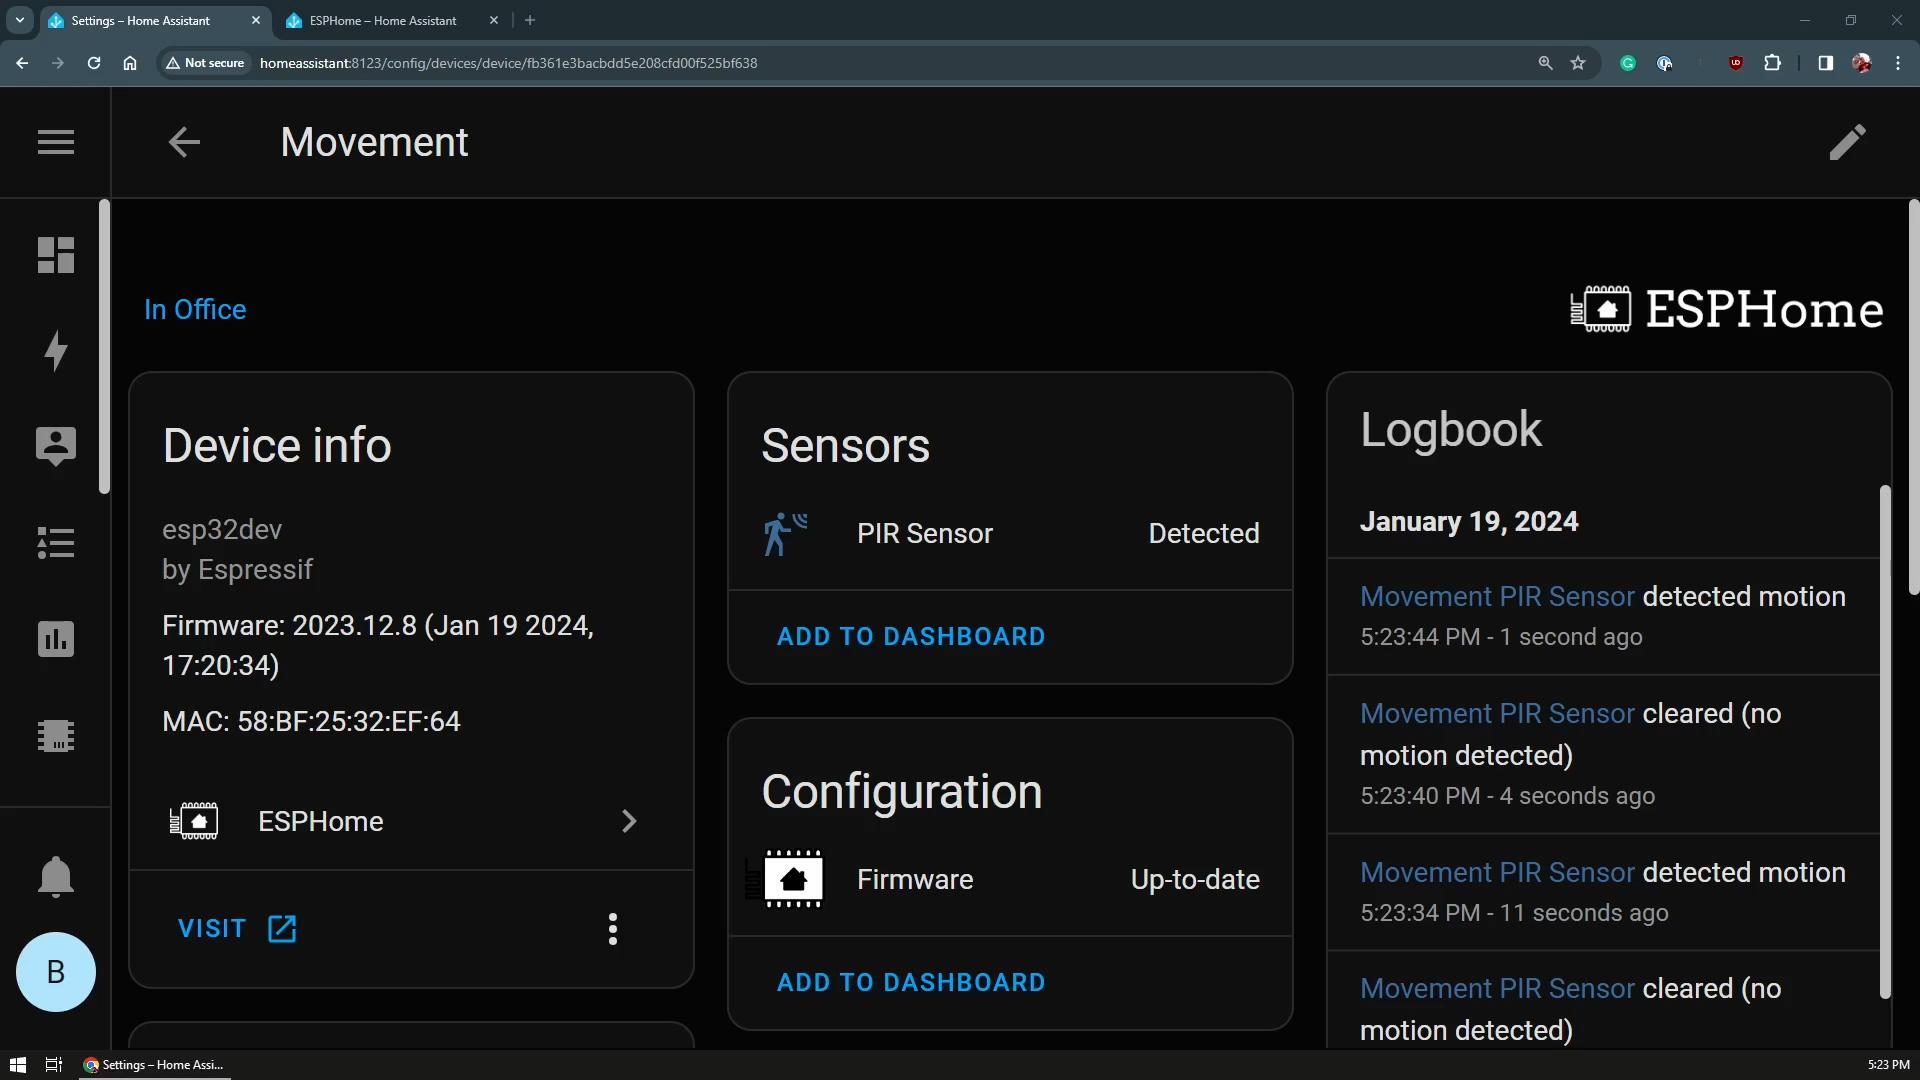Navigate browser back arrow

click(x=22, y=63)
